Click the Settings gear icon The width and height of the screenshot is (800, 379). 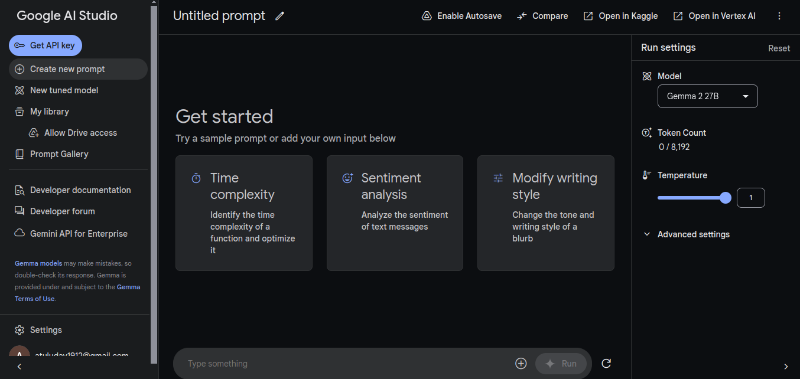(19, 330)
